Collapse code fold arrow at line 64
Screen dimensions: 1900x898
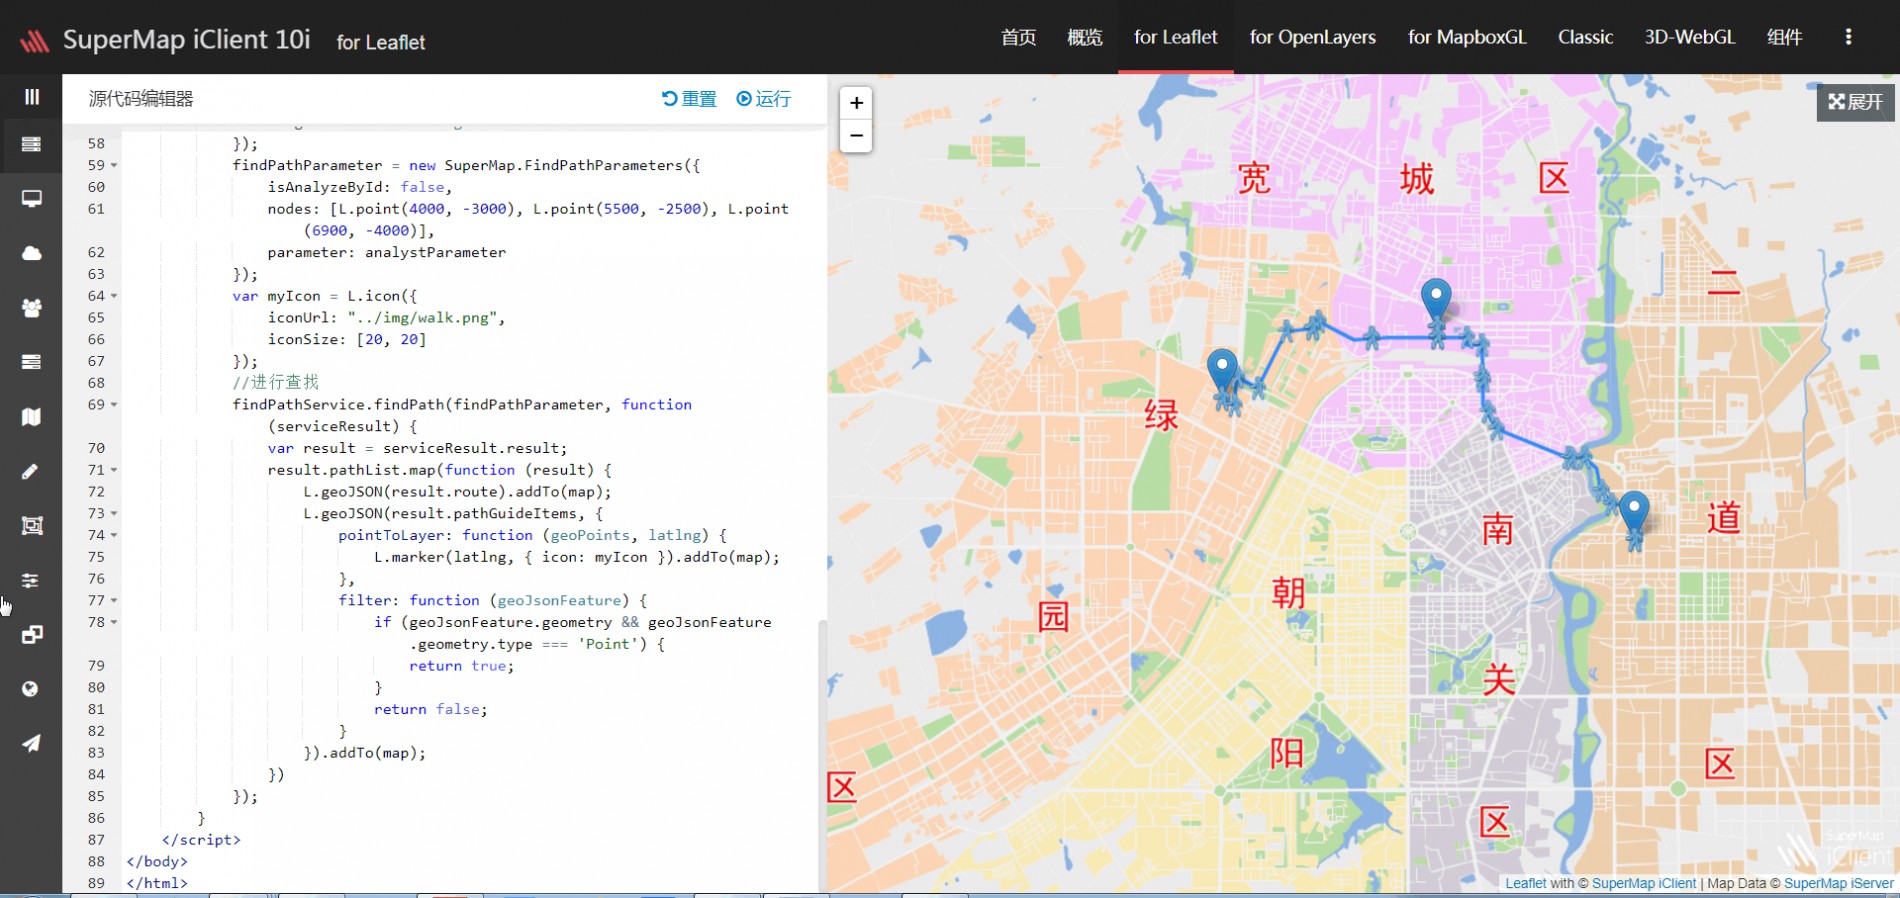click(114, 296)
